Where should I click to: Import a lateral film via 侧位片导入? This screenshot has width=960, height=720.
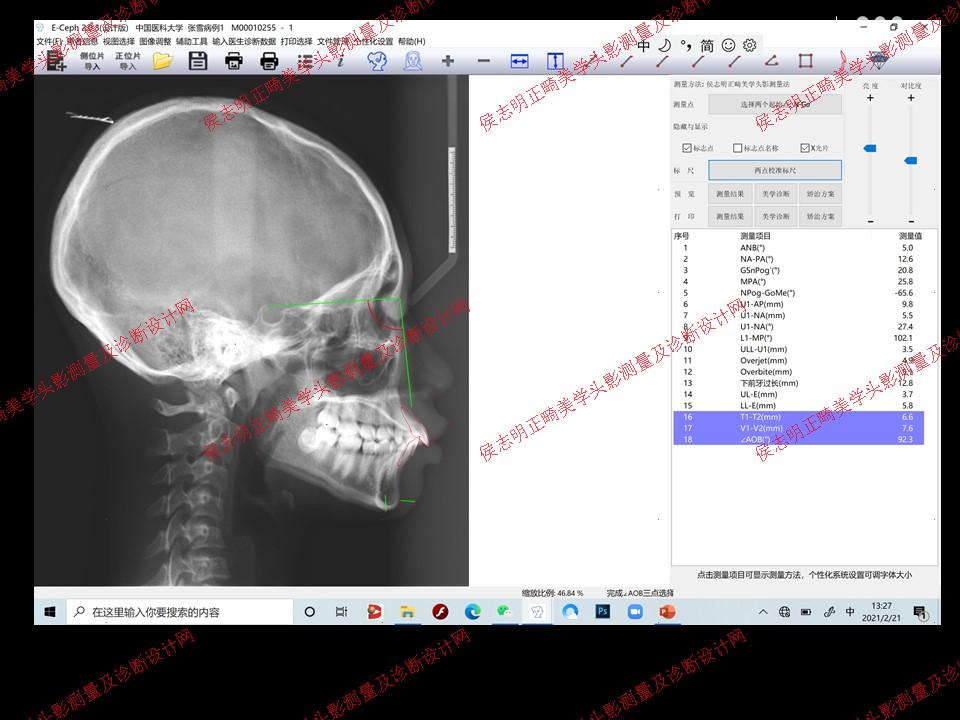[x=92, y=61]
